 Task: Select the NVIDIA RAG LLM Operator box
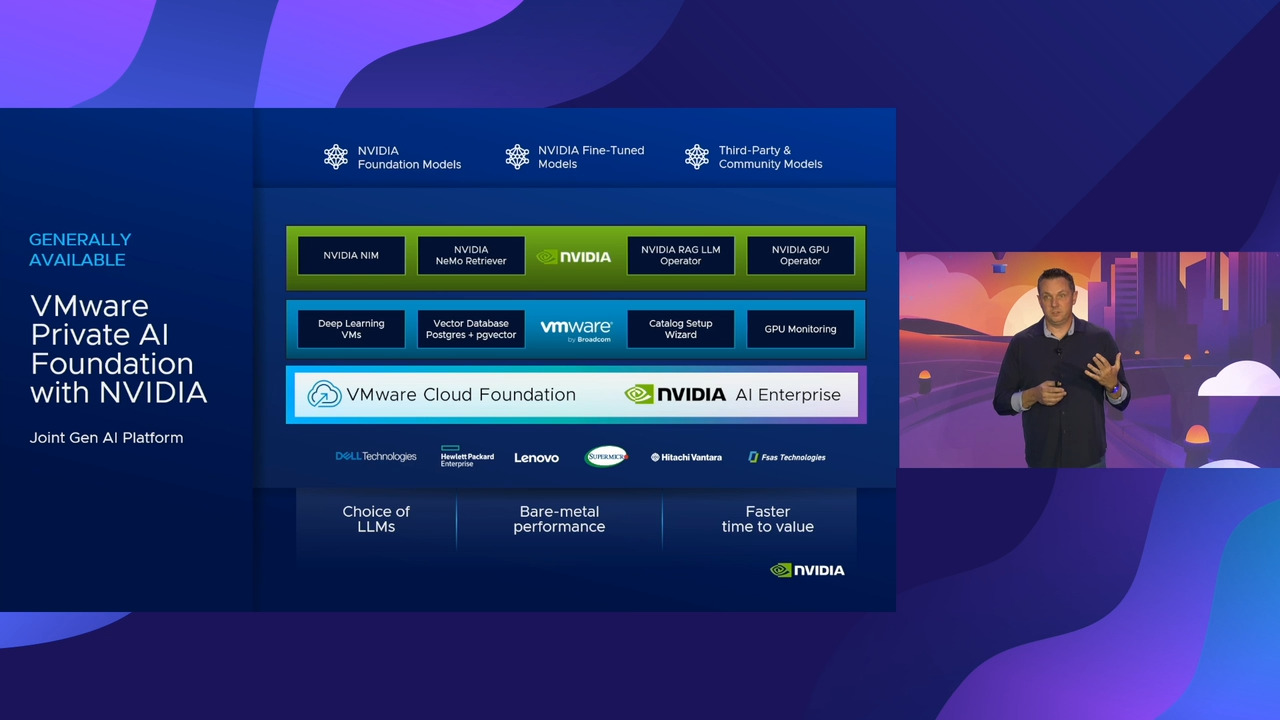(681, 256)
